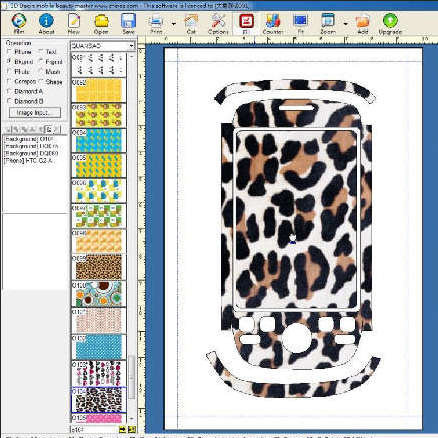Click the pattern list scroll-up arrow
This screenshot has width=438, height=438.
pyautogui.click(x=132, y=57)
